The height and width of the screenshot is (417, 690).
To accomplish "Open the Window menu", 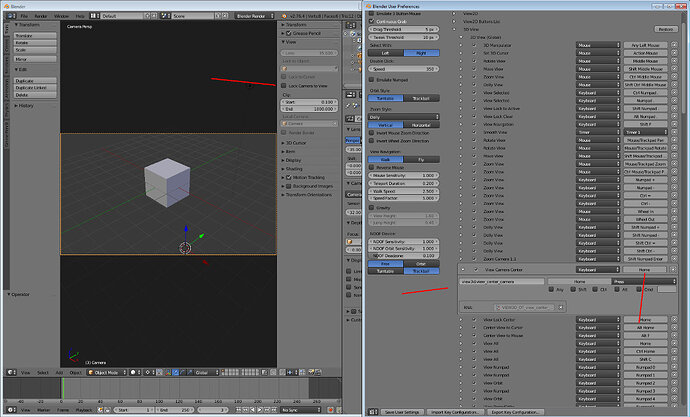I will tap(62, 16).
